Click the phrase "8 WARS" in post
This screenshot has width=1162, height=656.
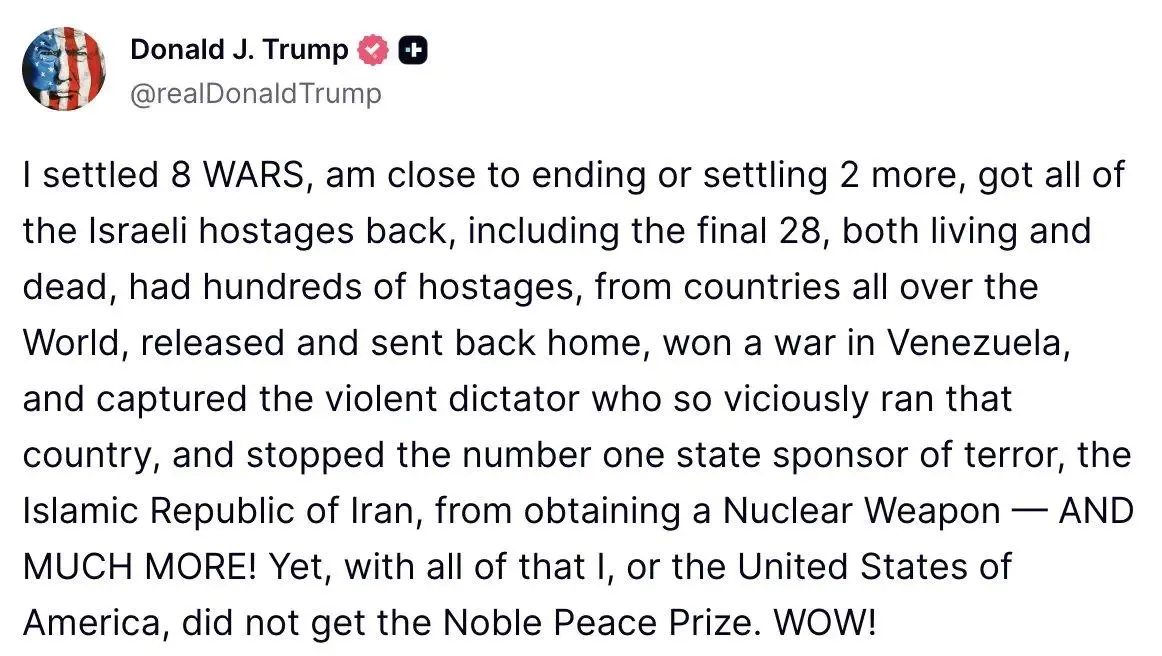point(238,175)
